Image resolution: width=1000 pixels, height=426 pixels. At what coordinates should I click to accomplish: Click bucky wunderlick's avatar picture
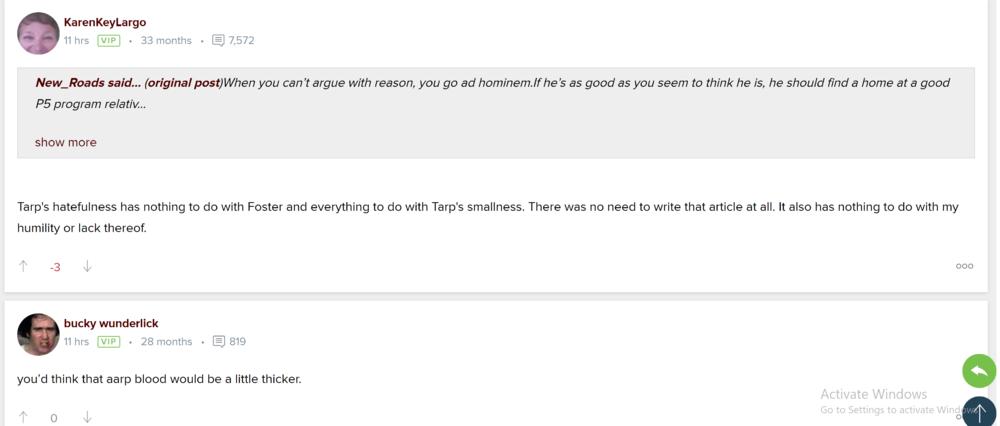(38, 334)
